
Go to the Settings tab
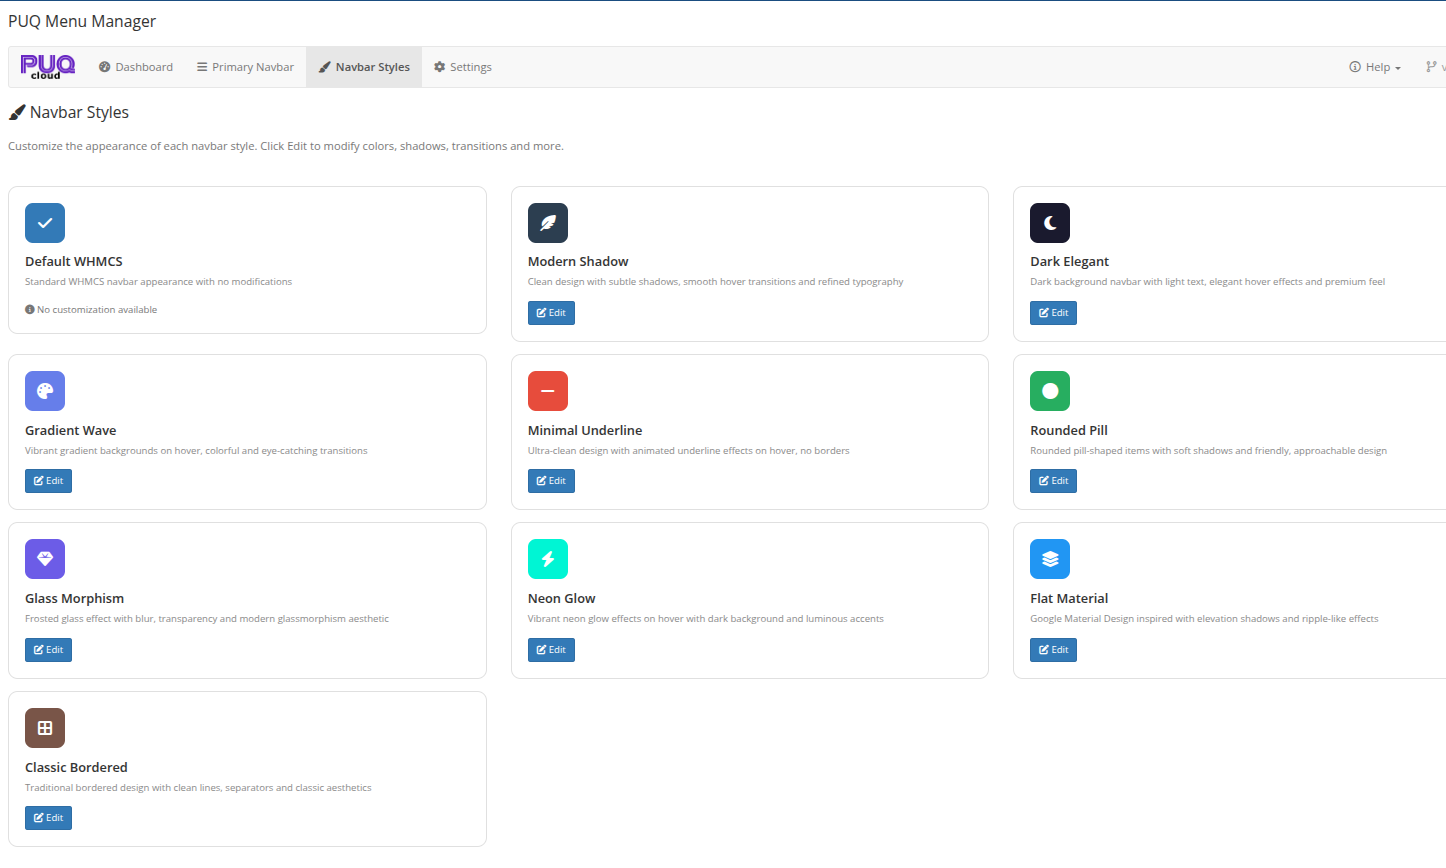[x=462, y=66]
